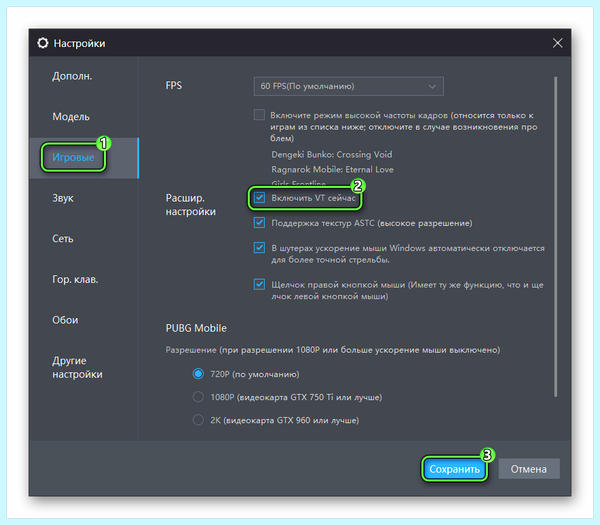Toggle Windows mouse acceleration shooter checkbox
600x525 pixels.
[x=259, y=248]
